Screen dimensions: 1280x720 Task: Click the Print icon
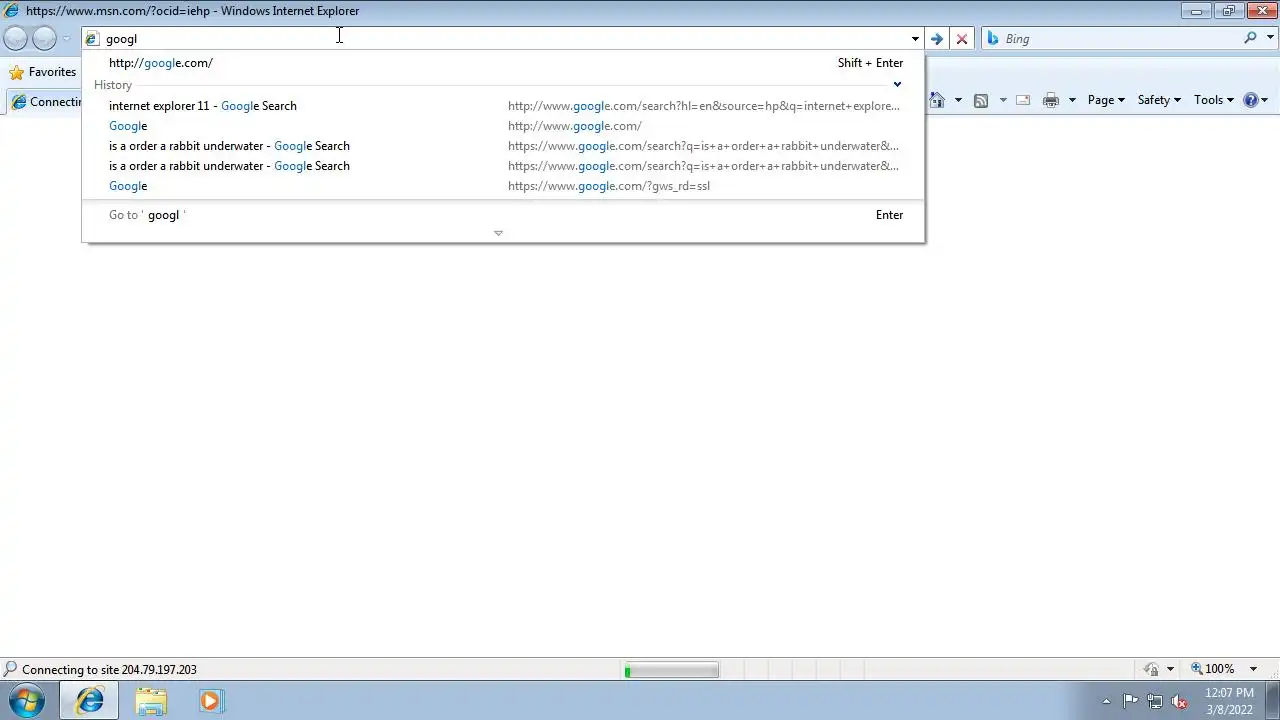(1051, 100)
